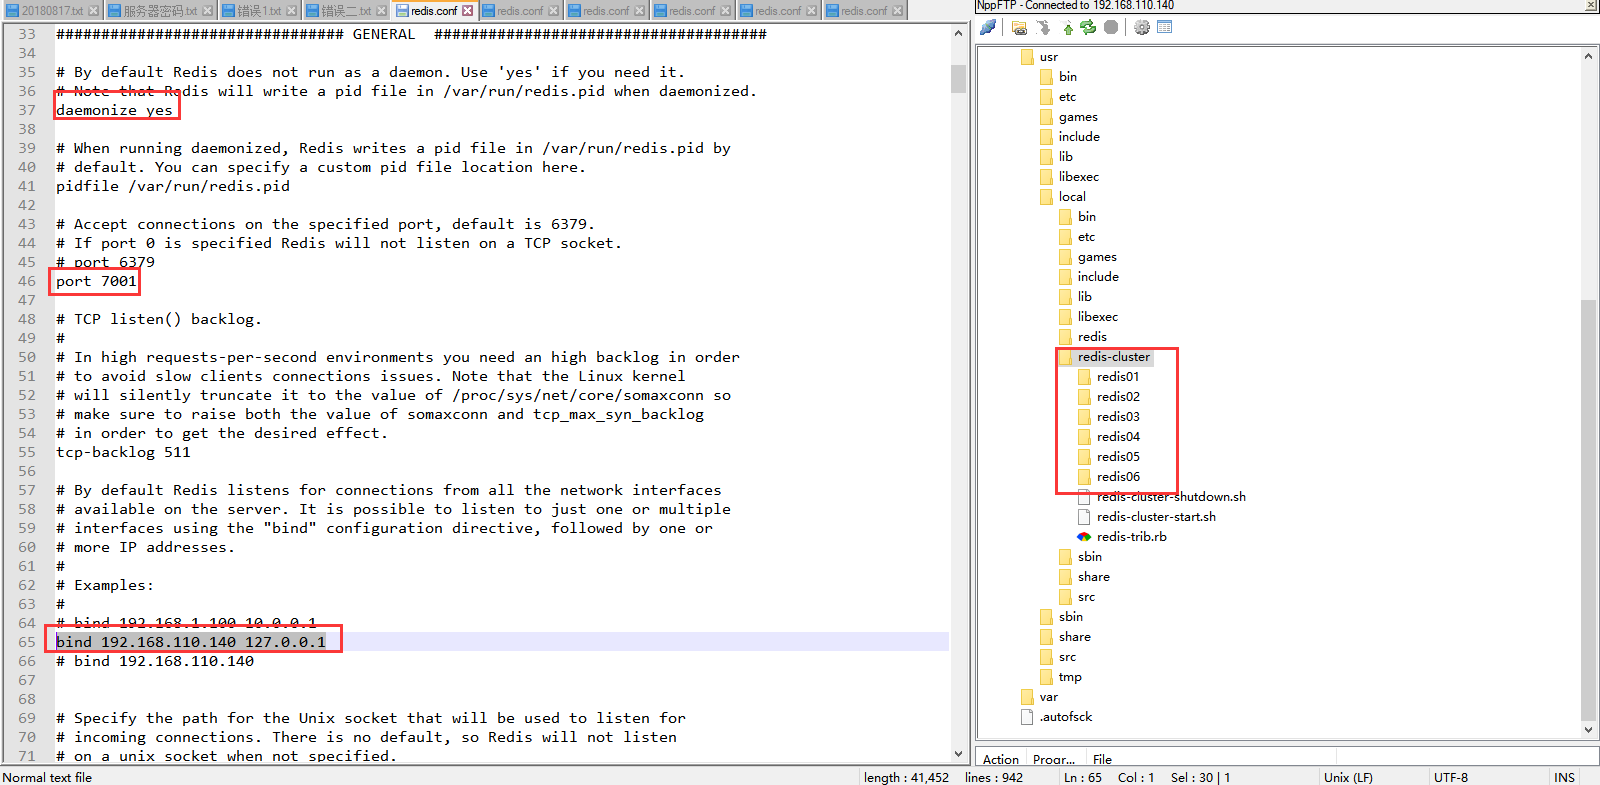The image size is (1600, 785).
Task: Click the editor scrollbar down arrow
Action: [958, 754]
